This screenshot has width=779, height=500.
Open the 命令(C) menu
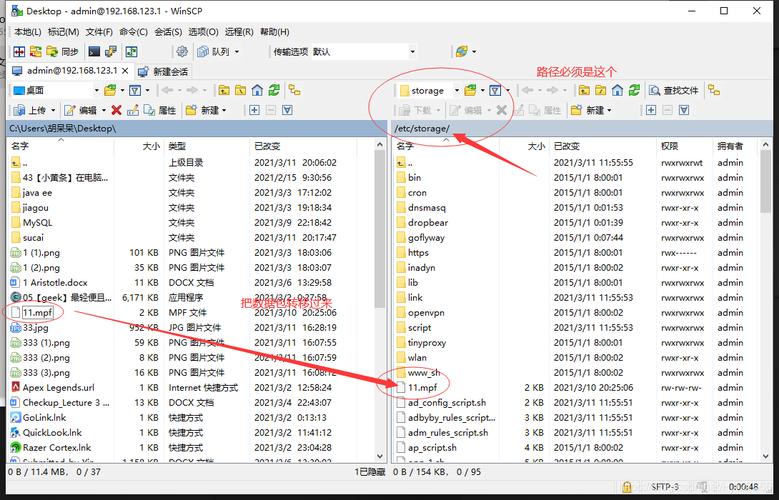click(133, 32)
